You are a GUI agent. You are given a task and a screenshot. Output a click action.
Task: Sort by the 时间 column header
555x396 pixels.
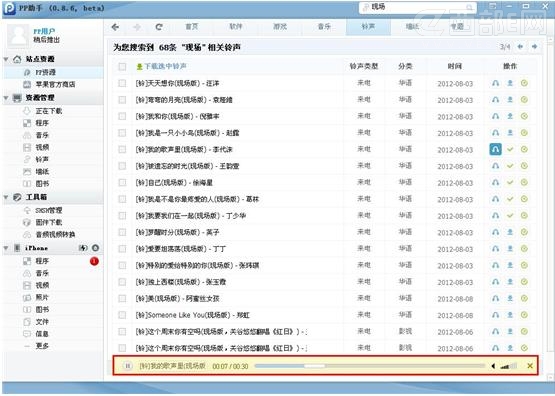coord(454,67)
